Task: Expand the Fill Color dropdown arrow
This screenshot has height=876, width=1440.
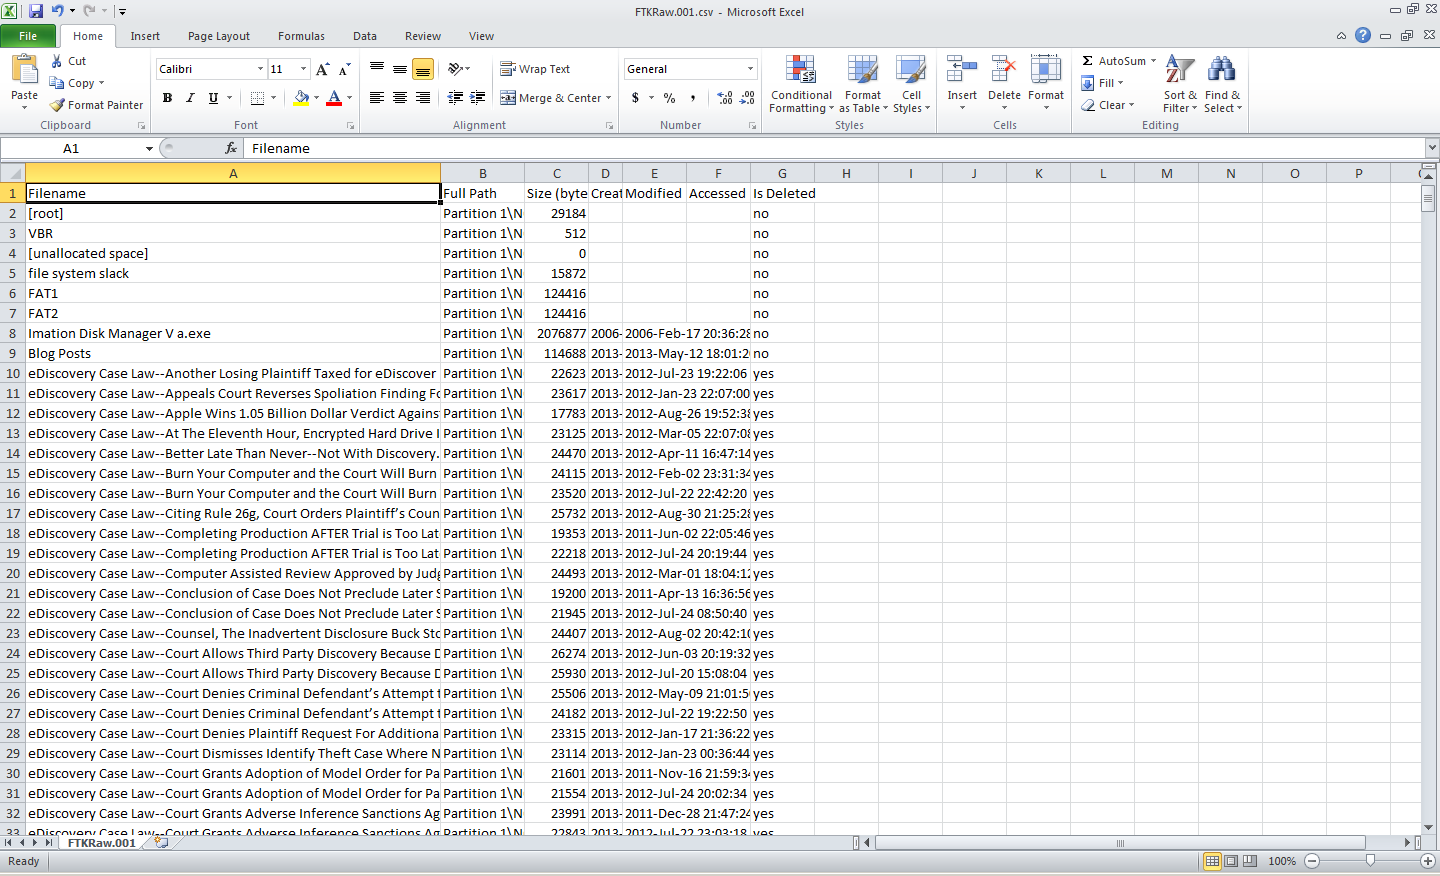Action: pos(317,98)
